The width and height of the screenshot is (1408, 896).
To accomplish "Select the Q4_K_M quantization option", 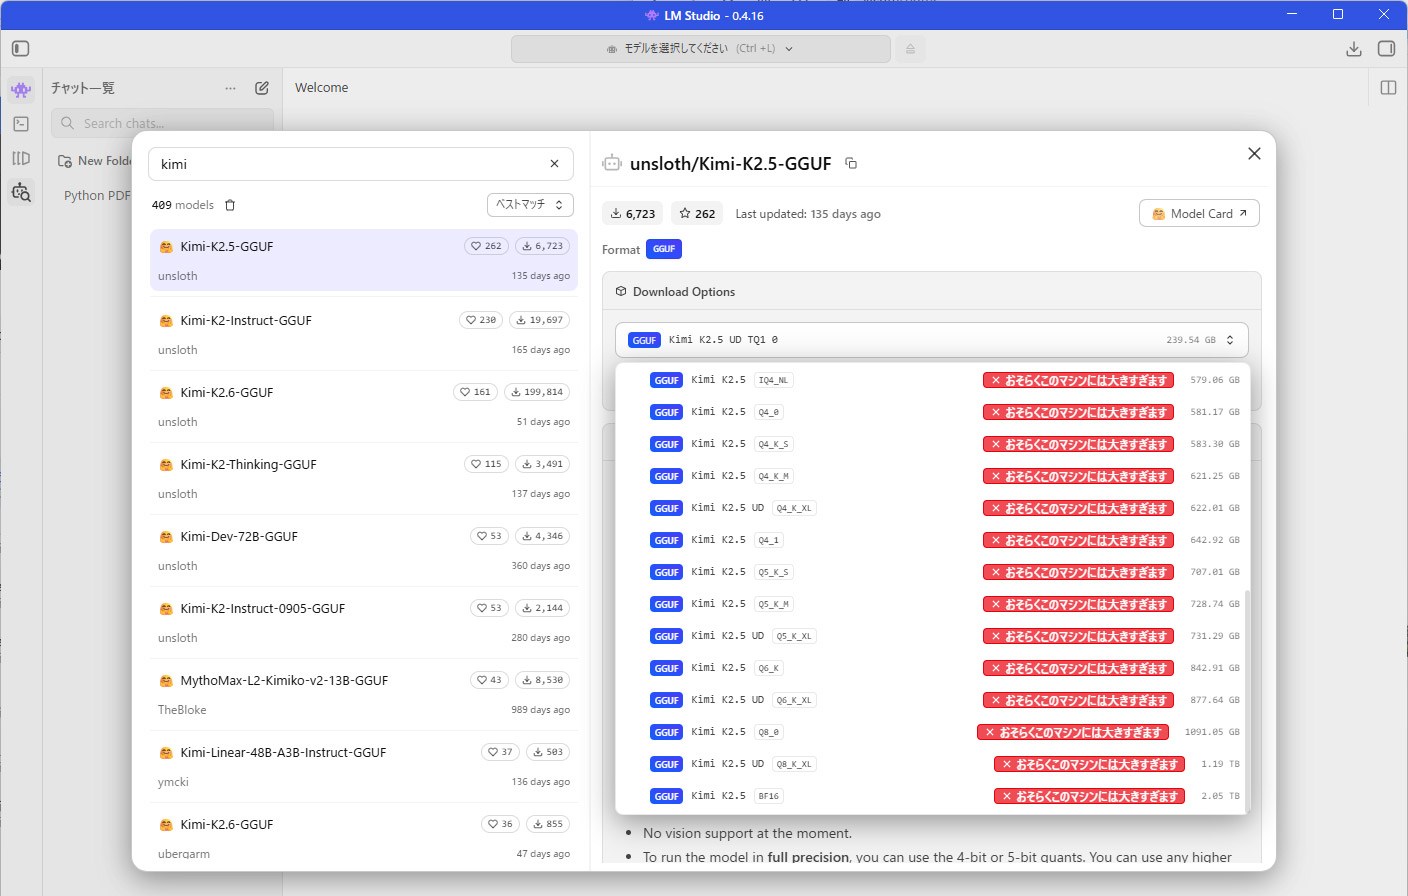I will point(931,476).
